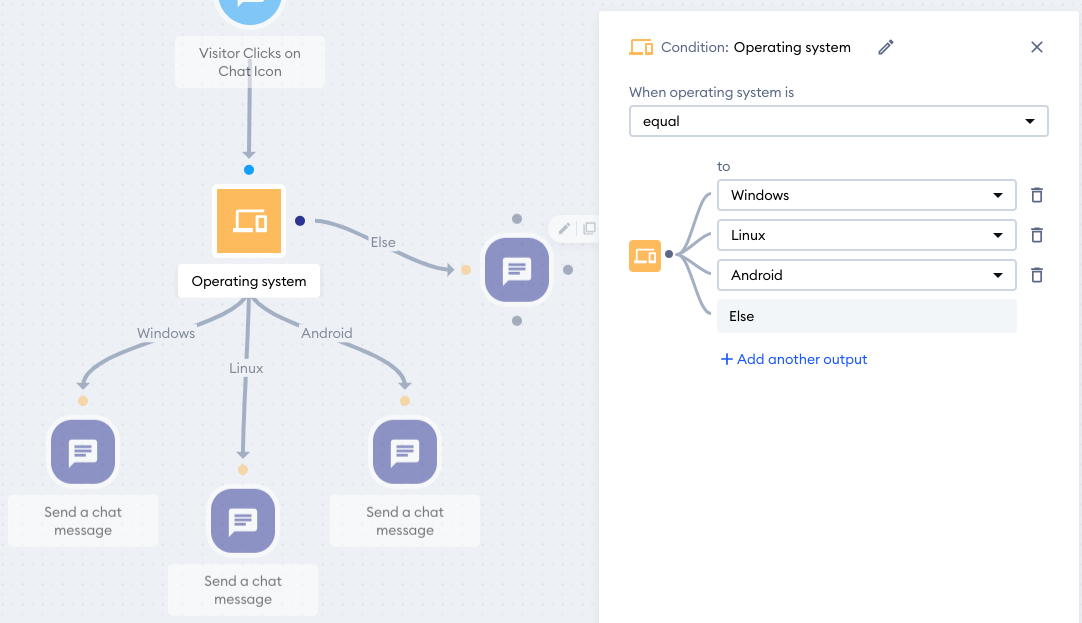Viewport: 1082px width, 623px height.
Task: Open the 'equal' operator dropdown
Action: pyautogui.click(x=838, y=121)
